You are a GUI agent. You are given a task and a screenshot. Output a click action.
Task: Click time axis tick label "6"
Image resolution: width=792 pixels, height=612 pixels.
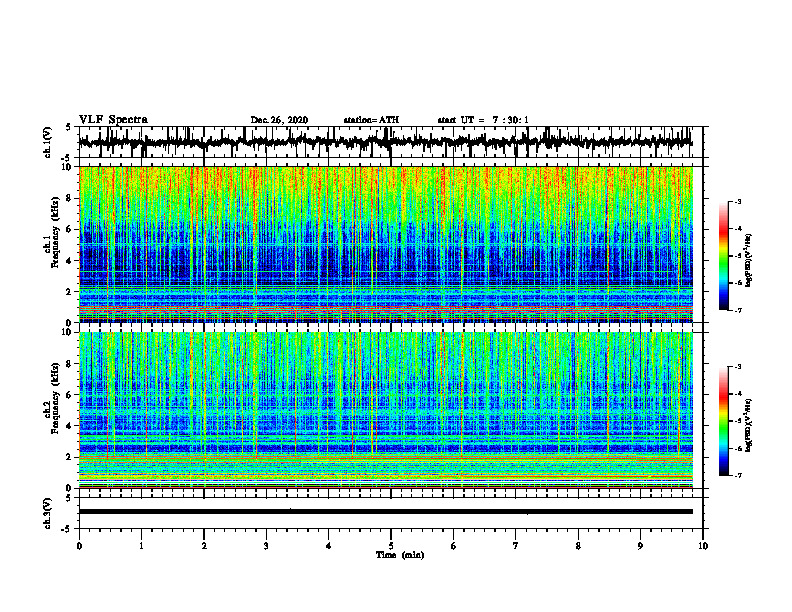(453, 546)
